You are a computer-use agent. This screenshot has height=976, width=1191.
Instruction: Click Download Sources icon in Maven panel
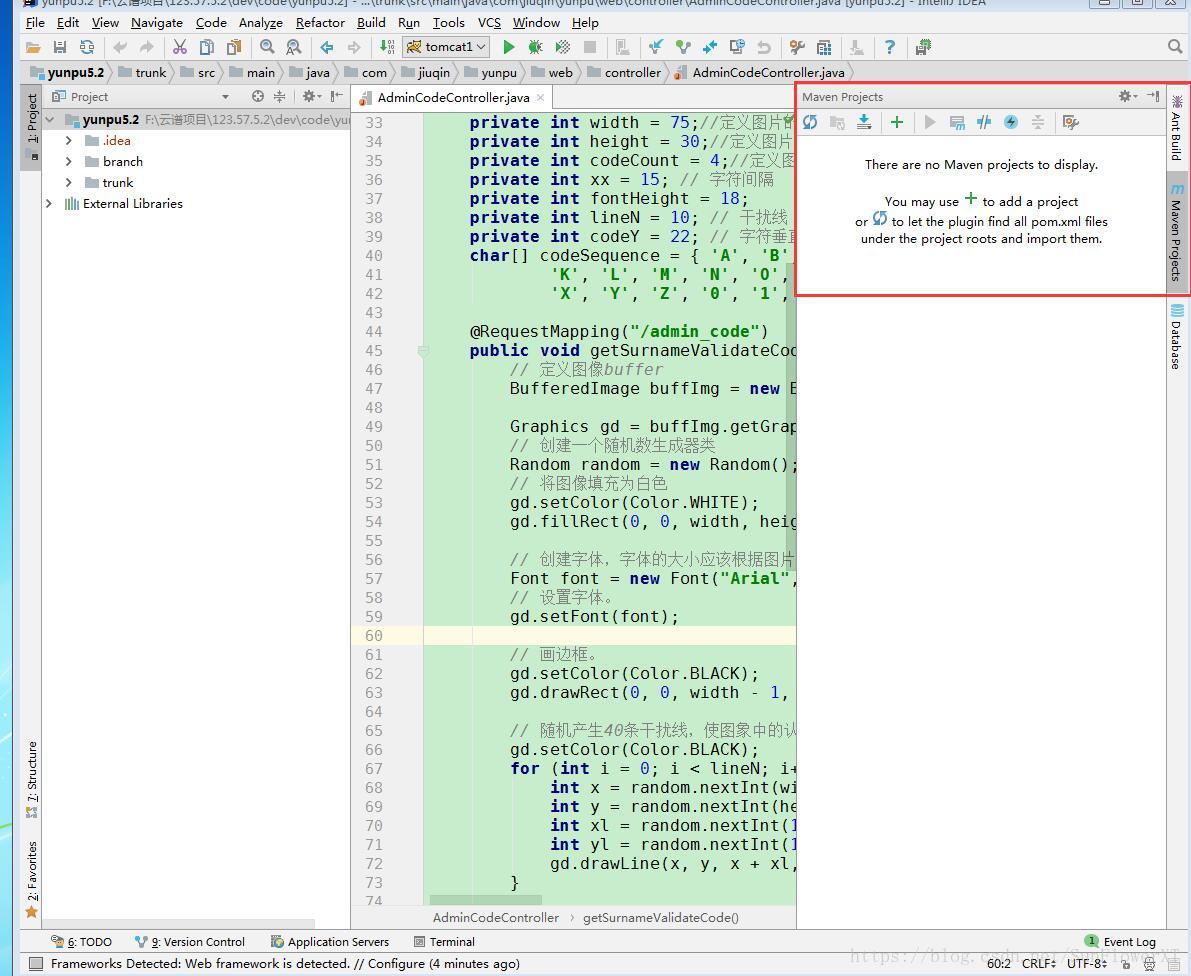[x=864, y=122]
